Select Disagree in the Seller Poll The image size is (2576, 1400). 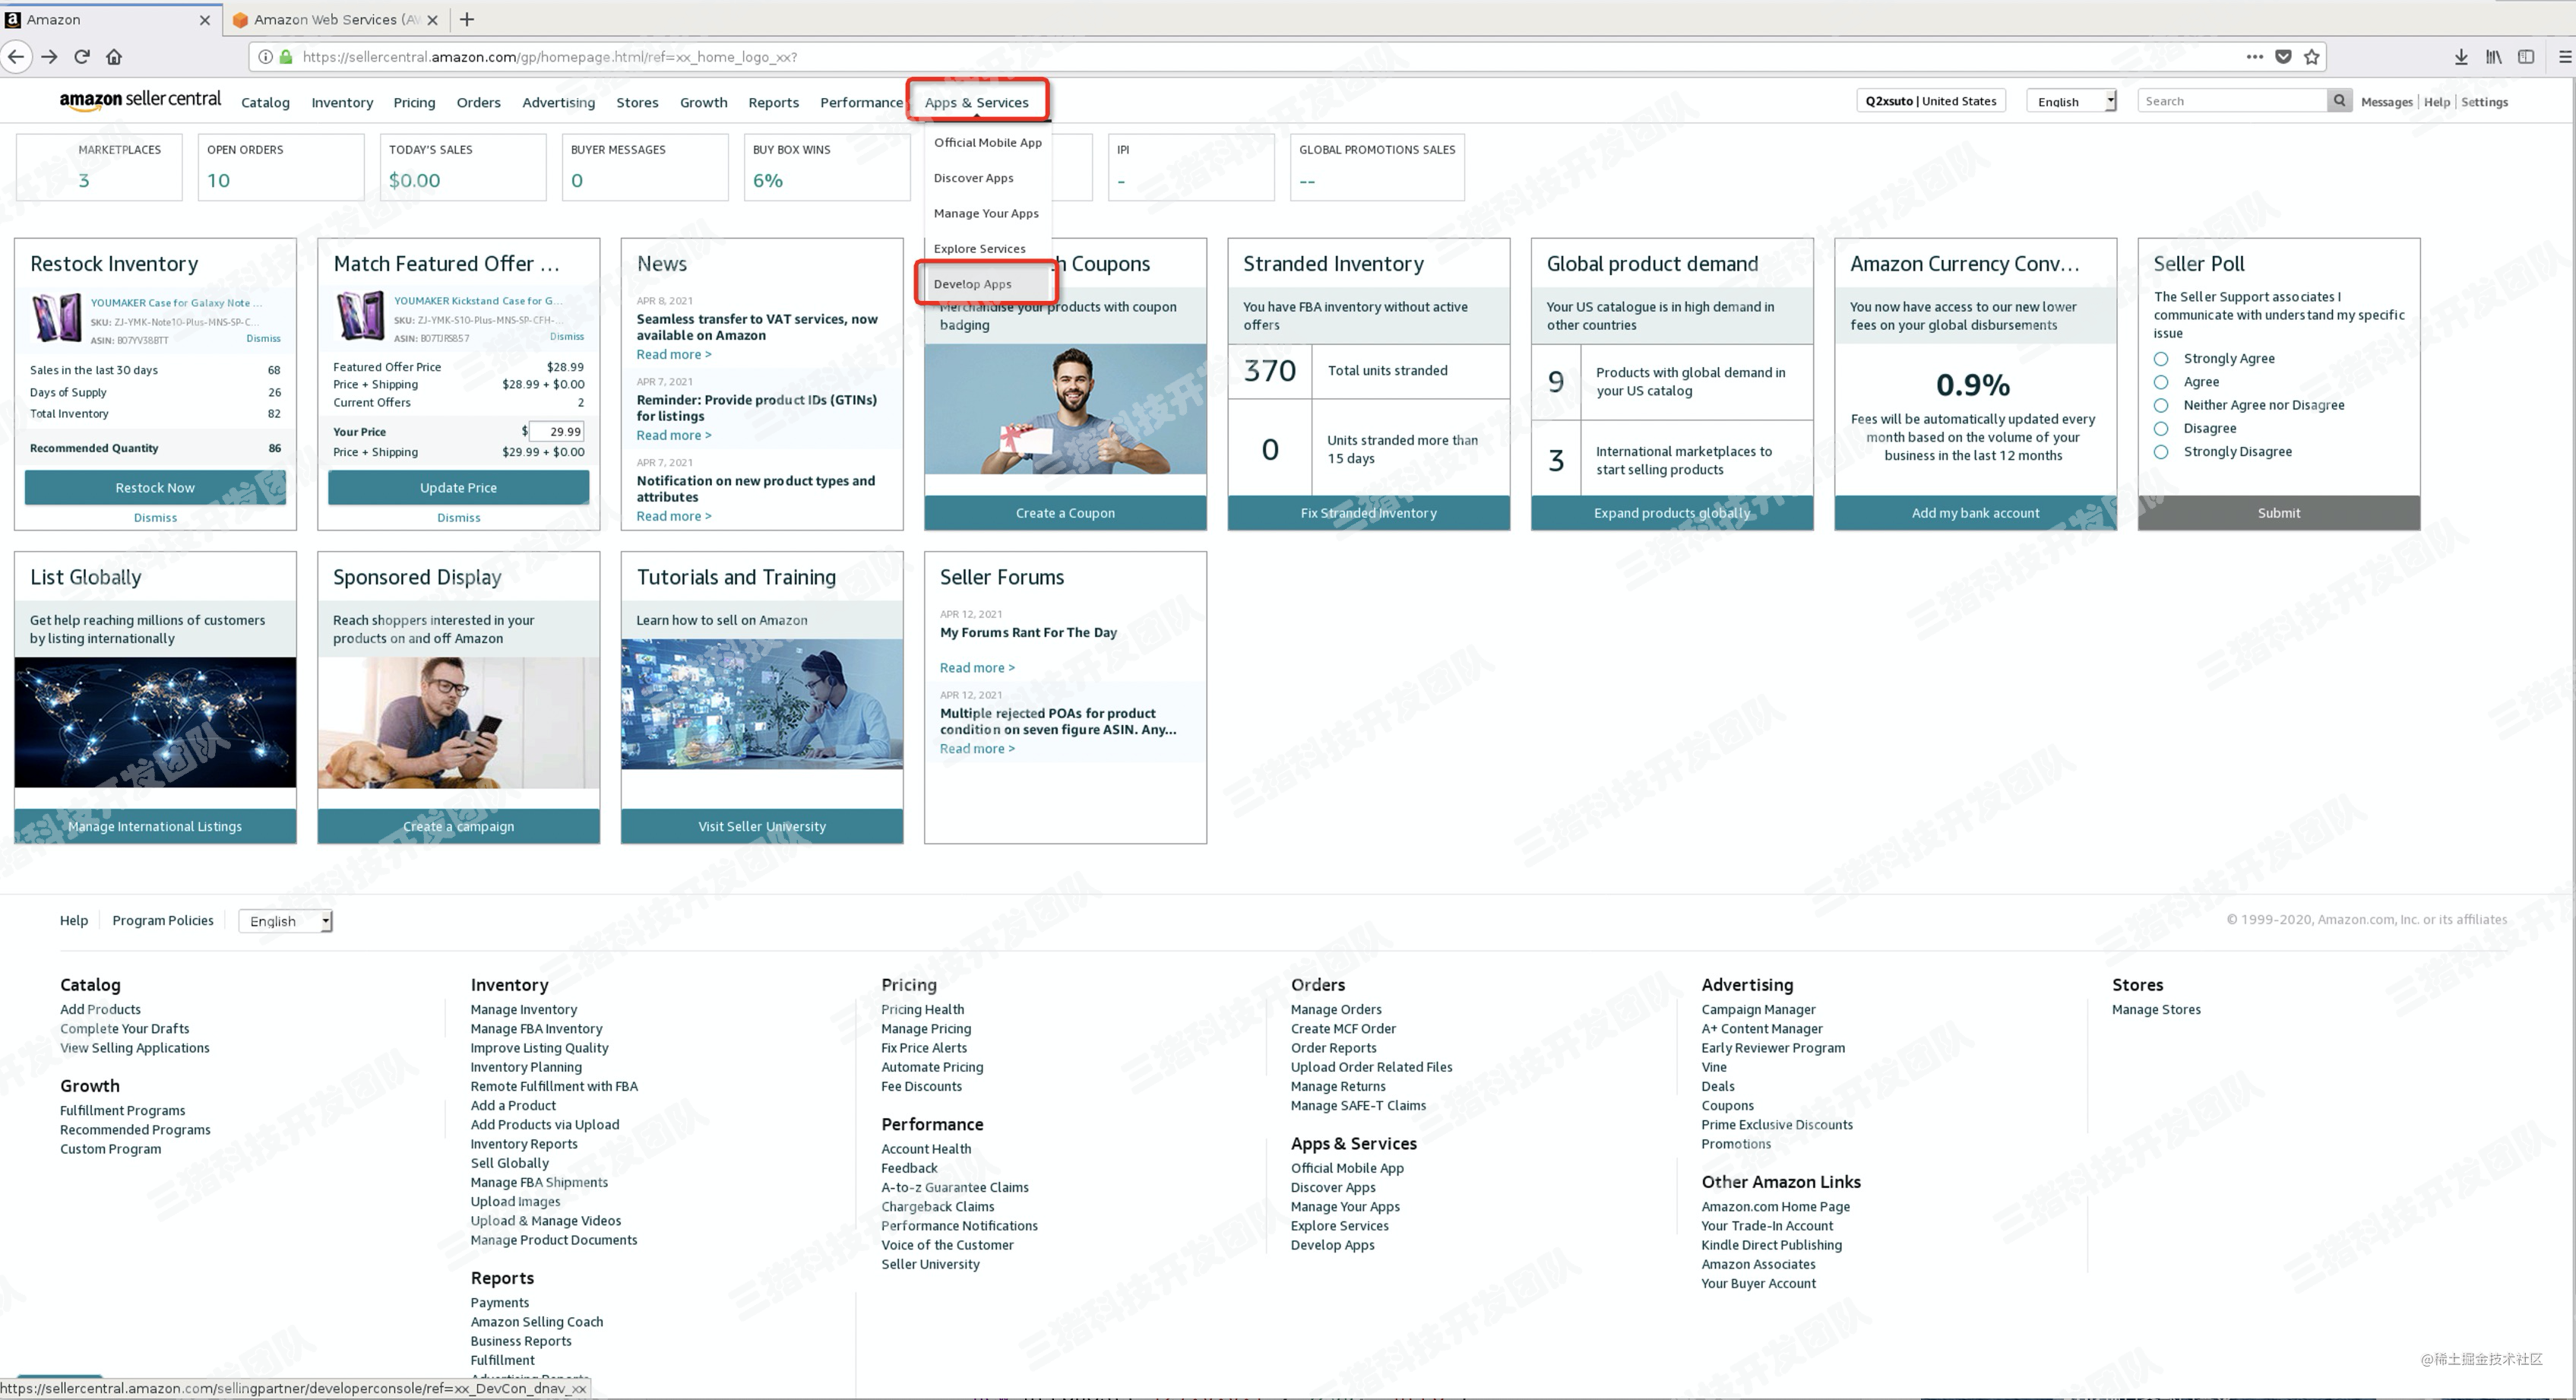click(x=2163, y=428)
